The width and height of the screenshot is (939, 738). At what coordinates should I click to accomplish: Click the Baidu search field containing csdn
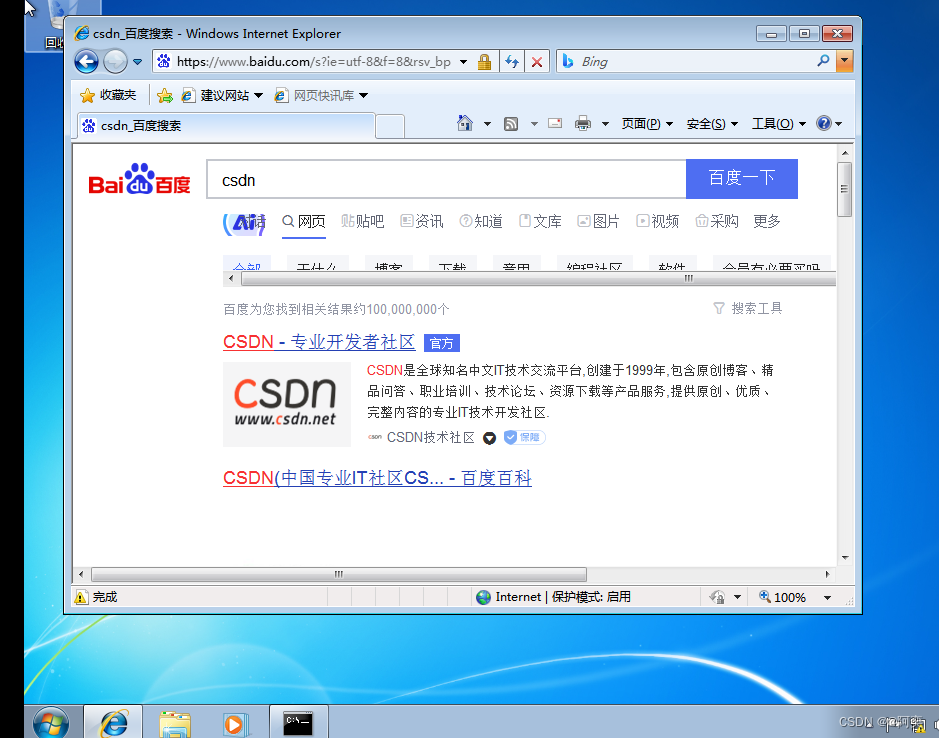[x=446, y=179]
